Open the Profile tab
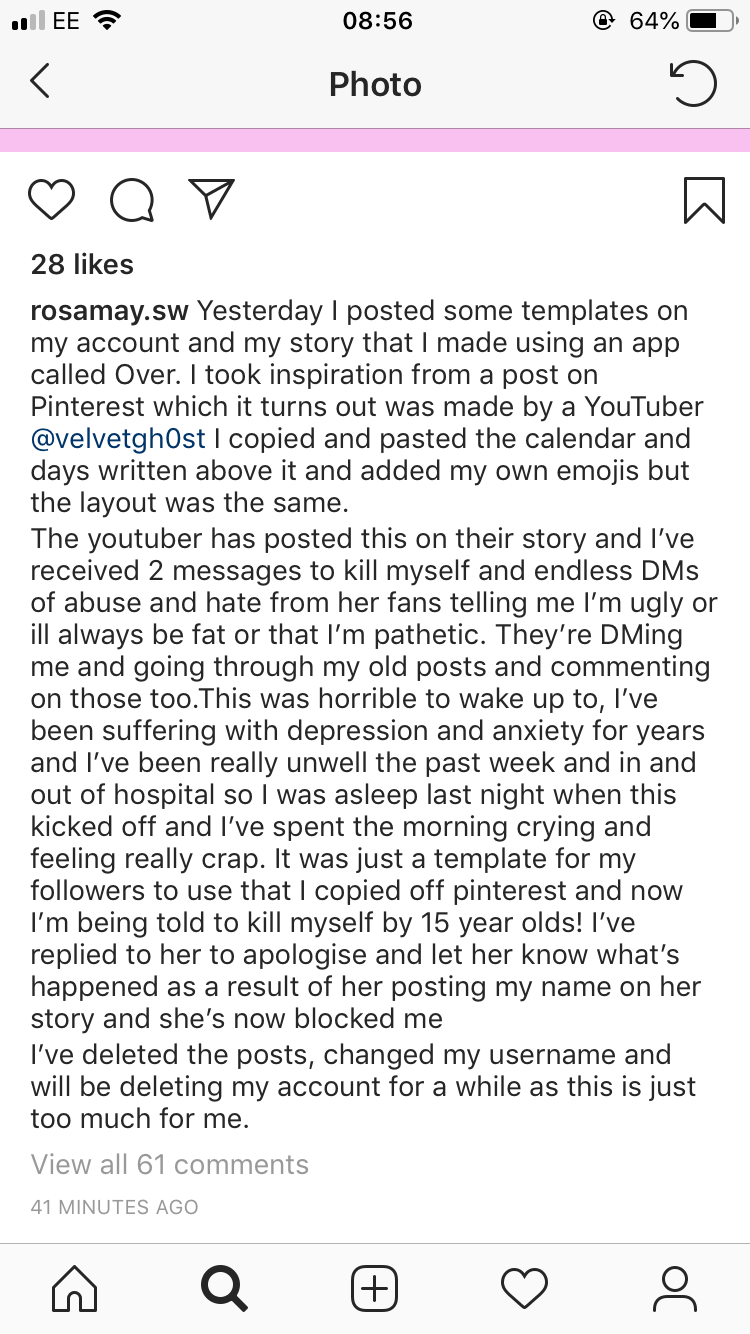Image resolution: width=750 pixels, height=1334 pixels. [x=674, y=1288]
